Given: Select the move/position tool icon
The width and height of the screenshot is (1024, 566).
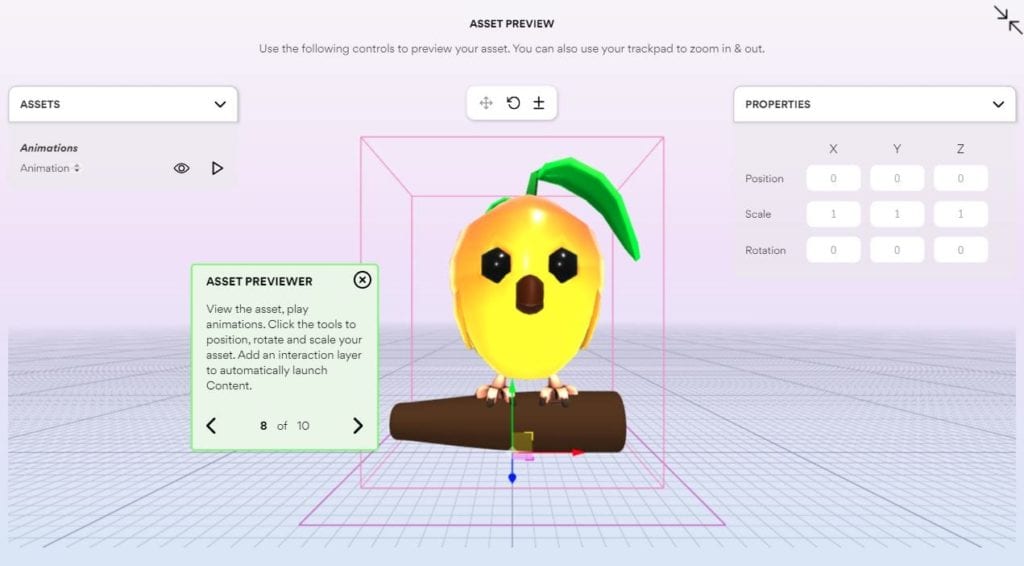Looking at the screenshot, I should click(x=486, y=103).
